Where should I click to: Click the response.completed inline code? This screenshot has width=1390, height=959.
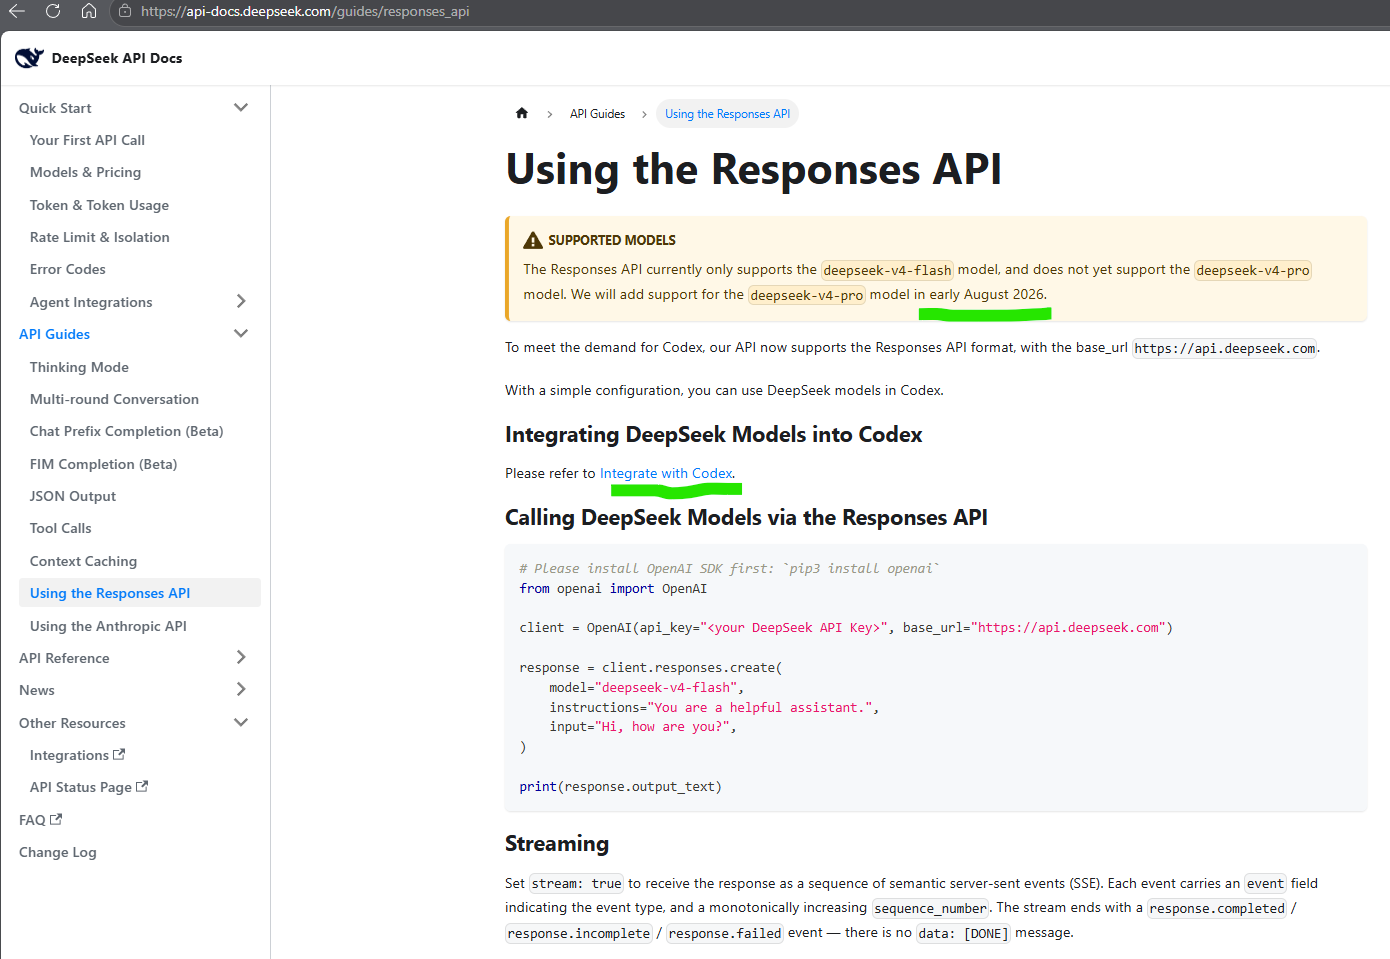[1217, 908]
